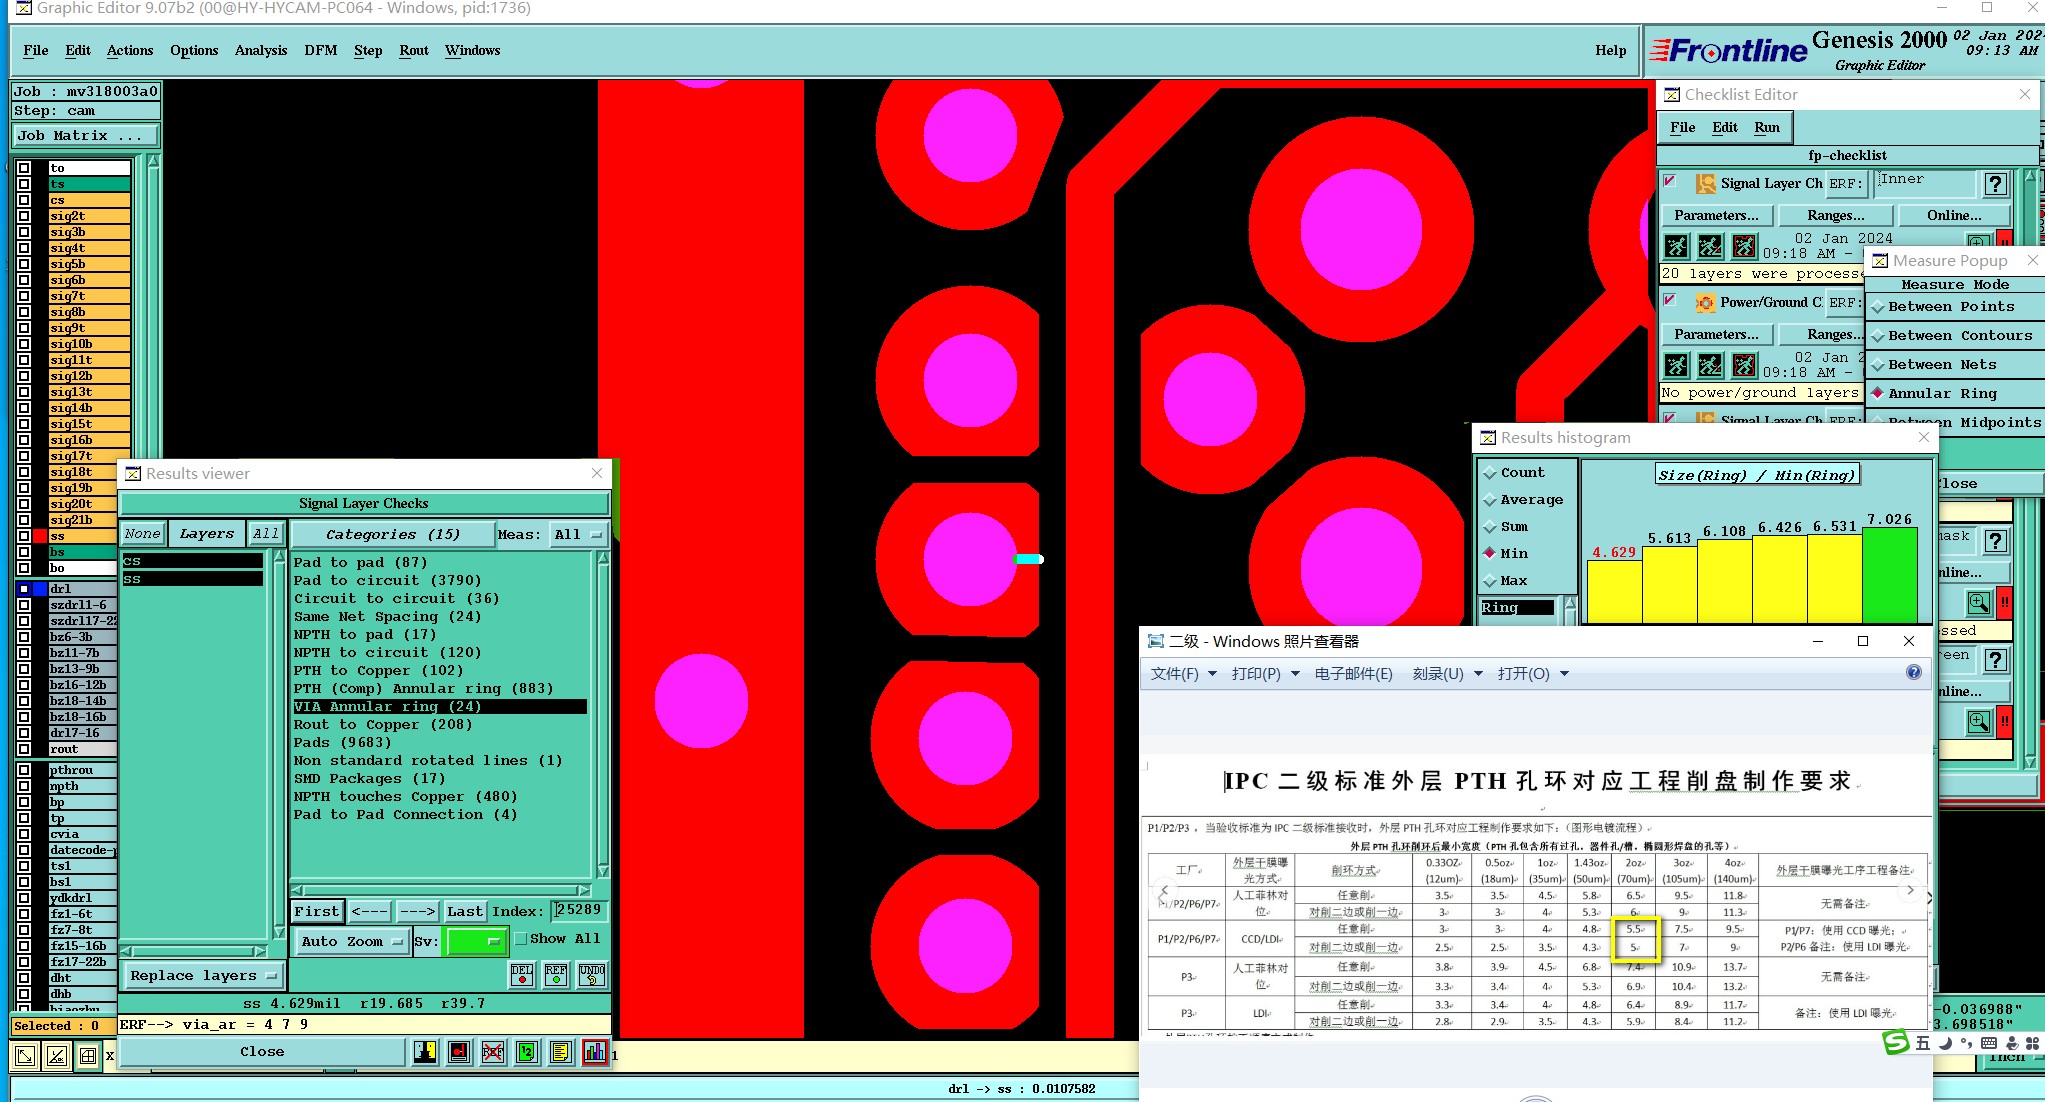The image size is (2045, 1102).
Task: Open the histogram bar-chart icon
Action: point(595,1051)
